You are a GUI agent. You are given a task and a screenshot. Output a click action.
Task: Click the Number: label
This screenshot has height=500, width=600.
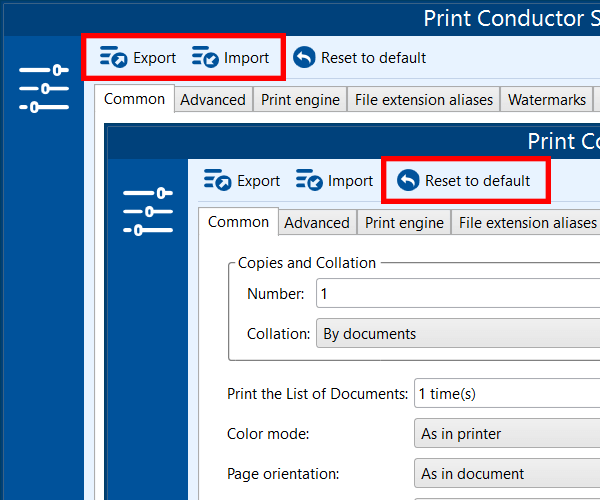point(276,294)
